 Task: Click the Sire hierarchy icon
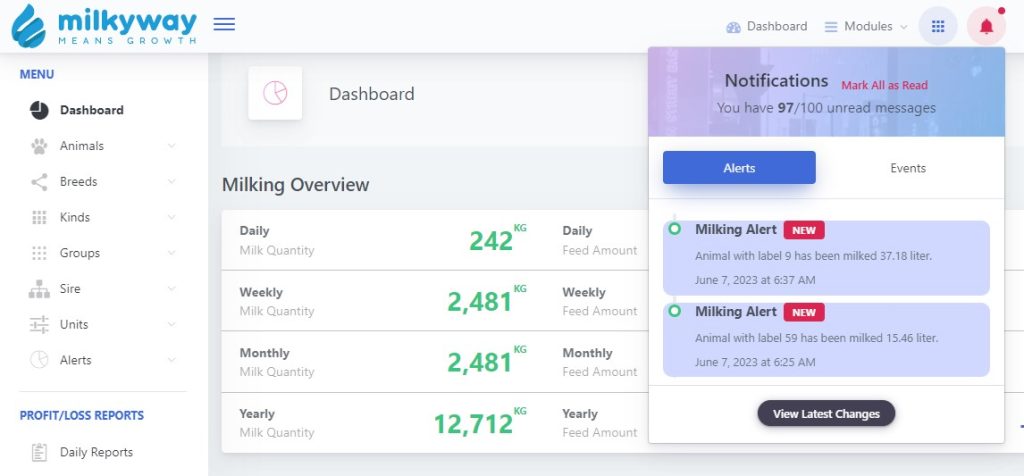39,289
